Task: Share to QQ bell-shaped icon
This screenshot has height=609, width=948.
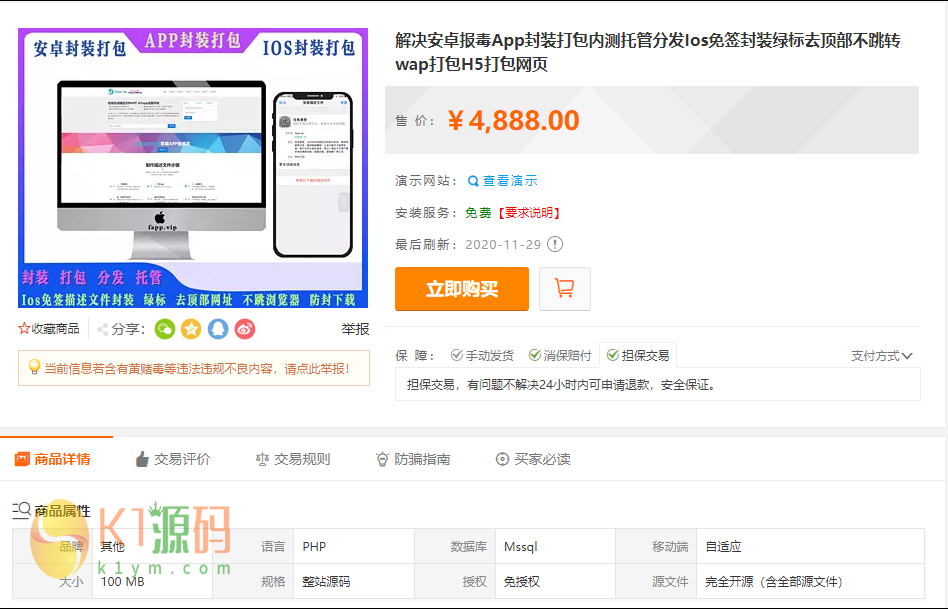Action: pos(218,329)
